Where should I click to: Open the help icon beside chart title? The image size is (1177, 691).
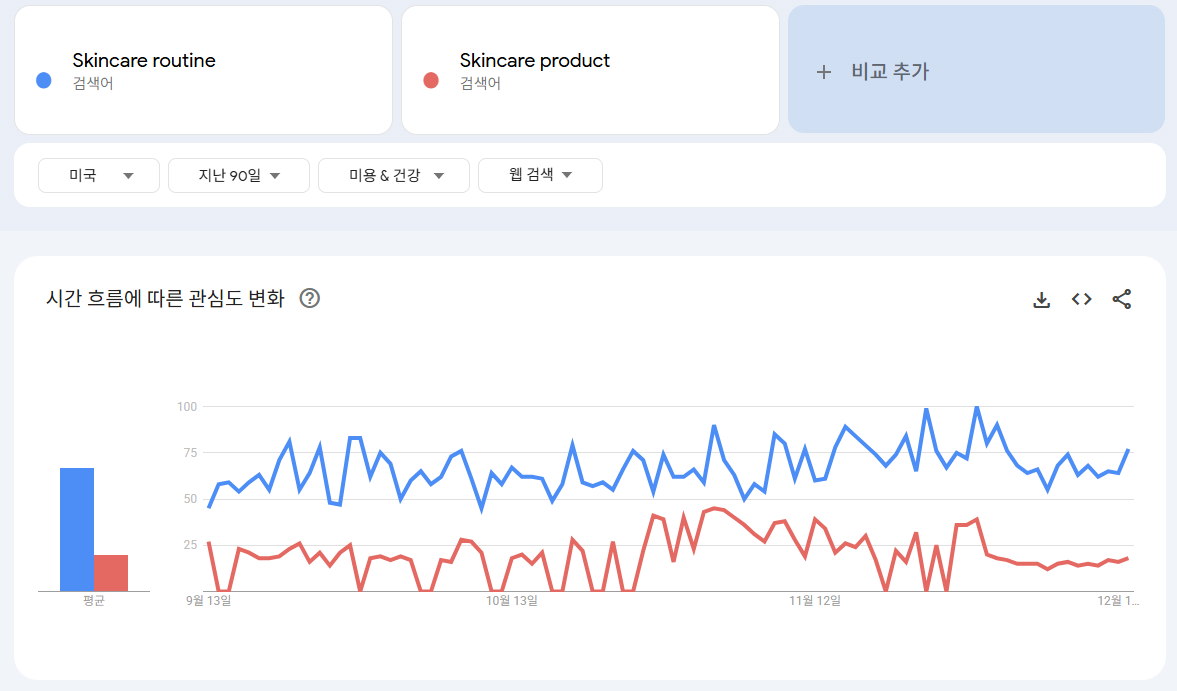click(x=310, y=298)
